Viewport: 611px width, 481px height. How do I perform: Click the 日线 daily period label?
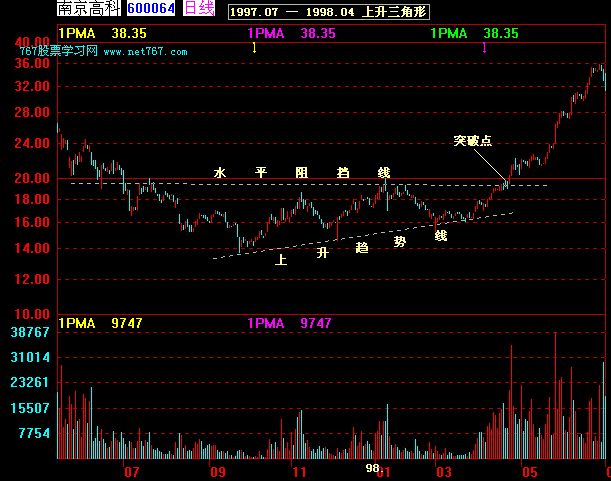coord(199,8)
